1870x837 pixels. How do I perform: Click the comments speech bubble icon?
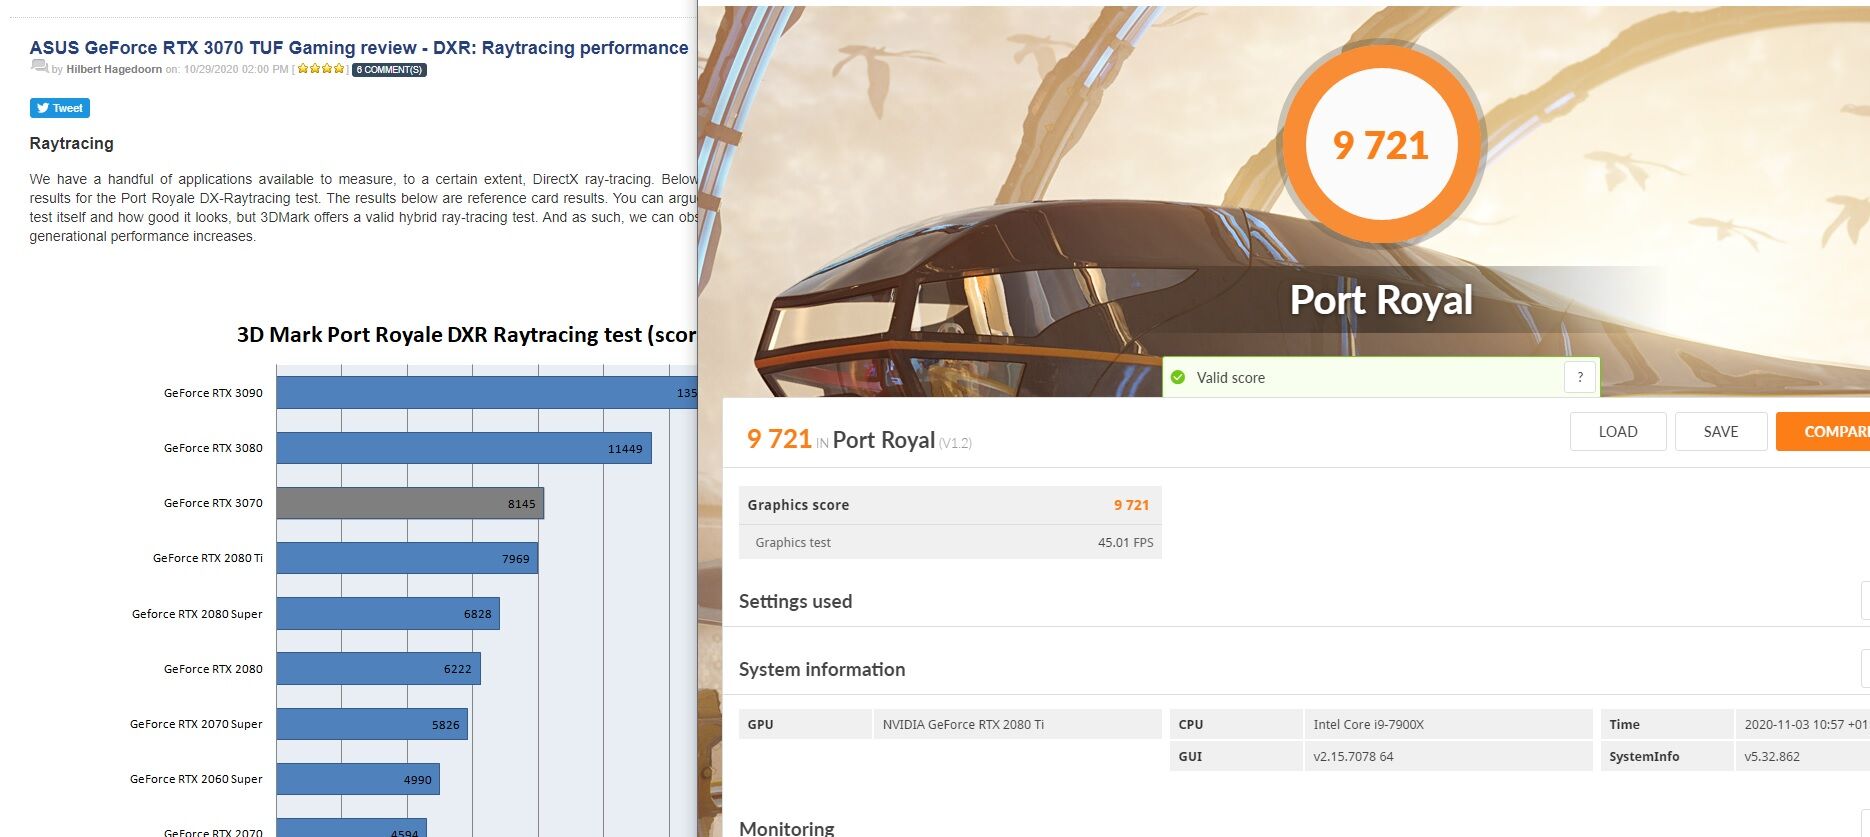pyautogui.click(x=39, y=66)
